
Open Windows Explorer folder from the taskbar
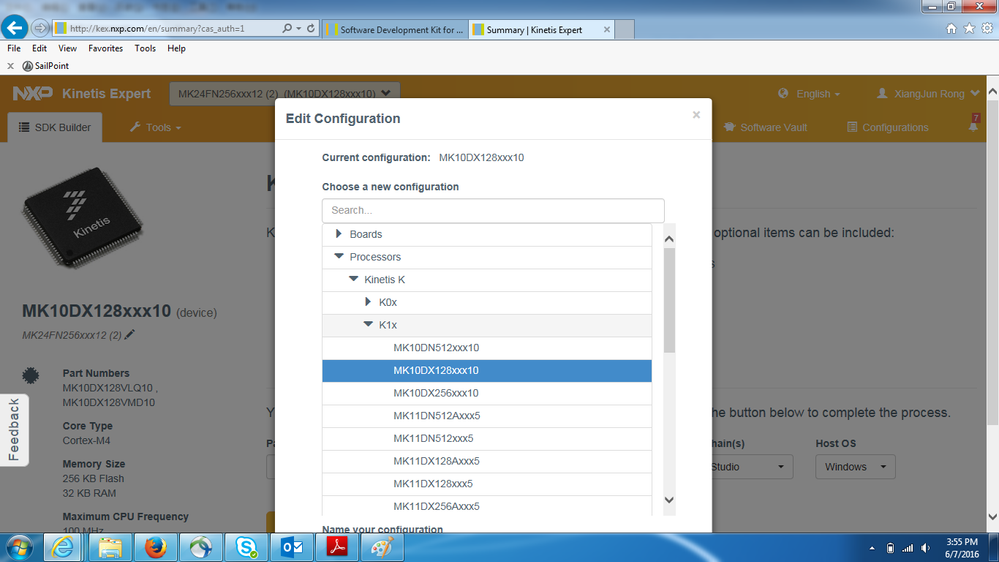tap(110, 547)
